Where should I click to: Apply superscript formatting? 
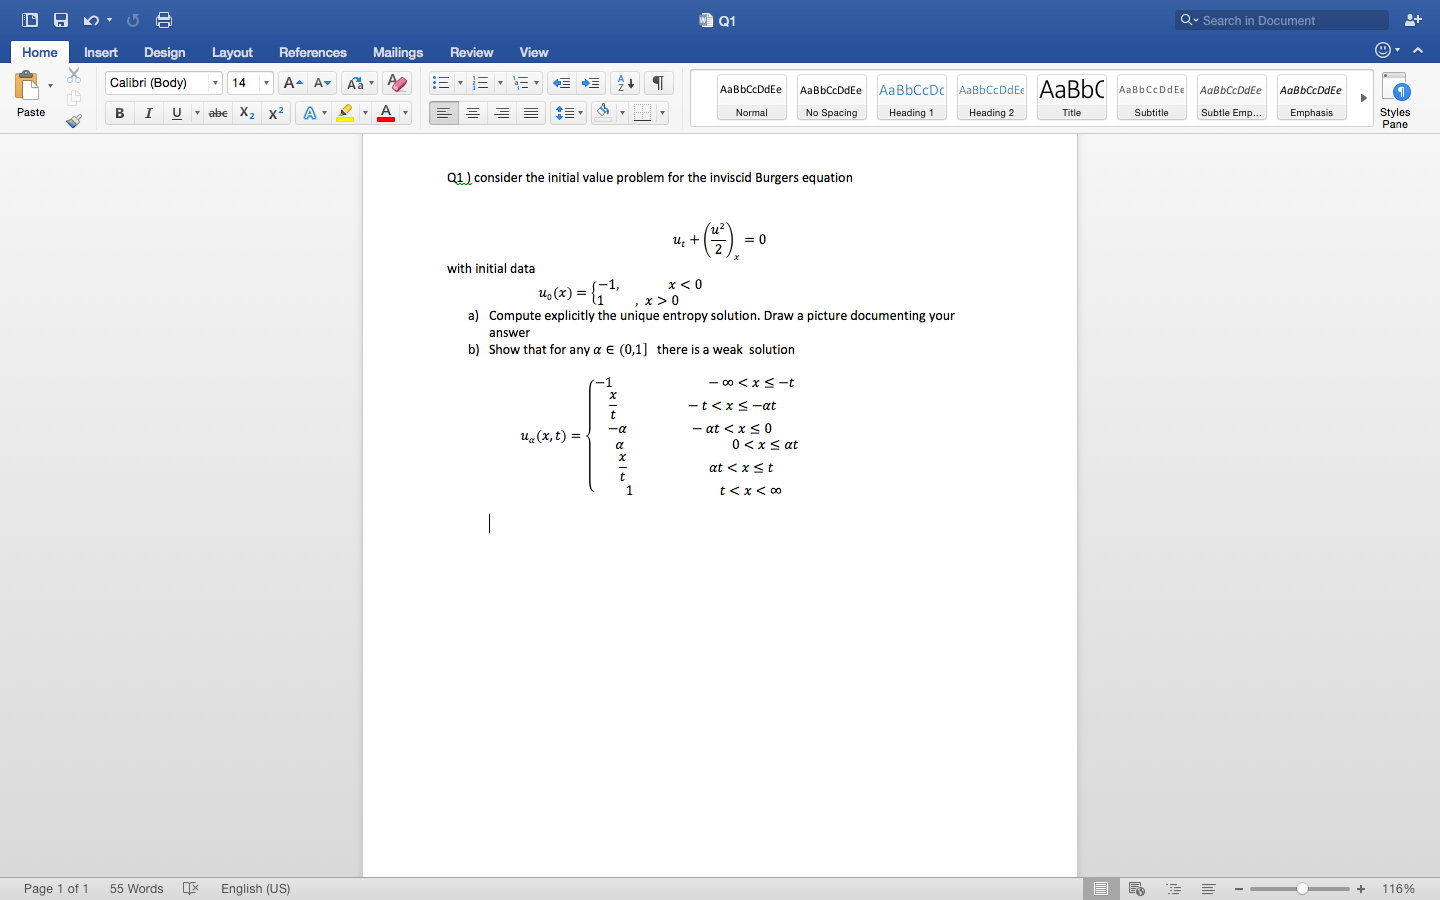275,113
